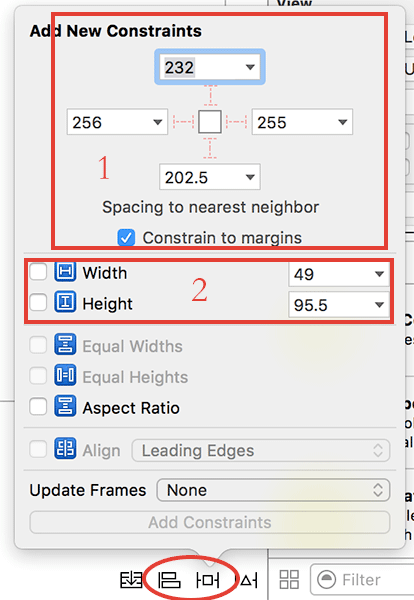The width and height of the screenshot is (414, 600).
Task: Toggle the left spacing strut beside the square
Action: pos(183,122)
